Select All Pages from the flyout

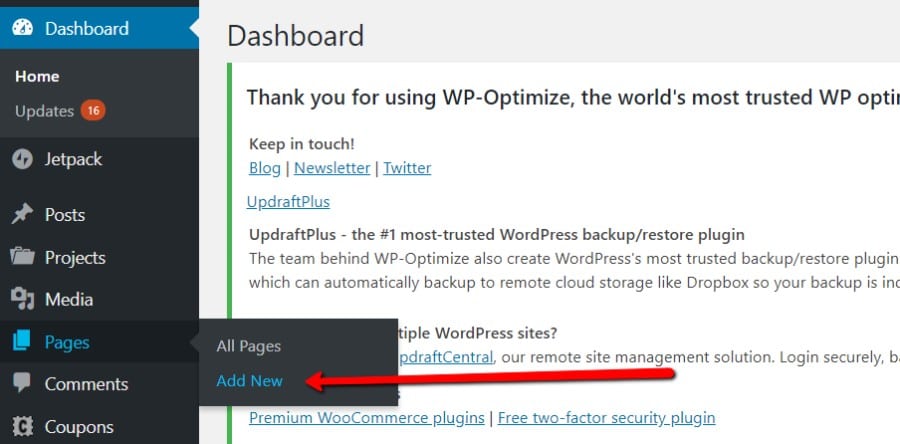pos(249,346)
